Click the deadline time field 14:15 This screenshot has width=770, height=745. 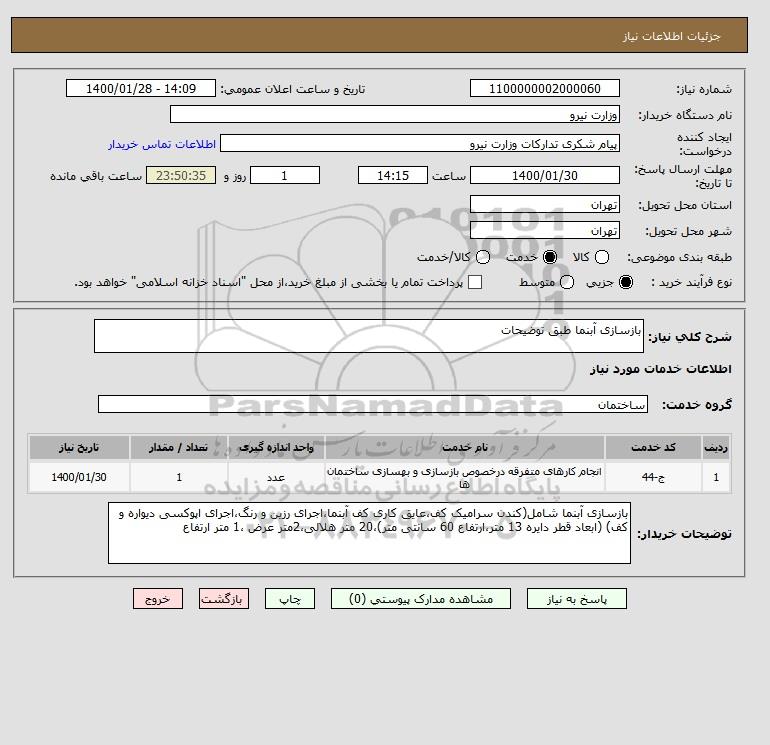(x=393, y=175)
